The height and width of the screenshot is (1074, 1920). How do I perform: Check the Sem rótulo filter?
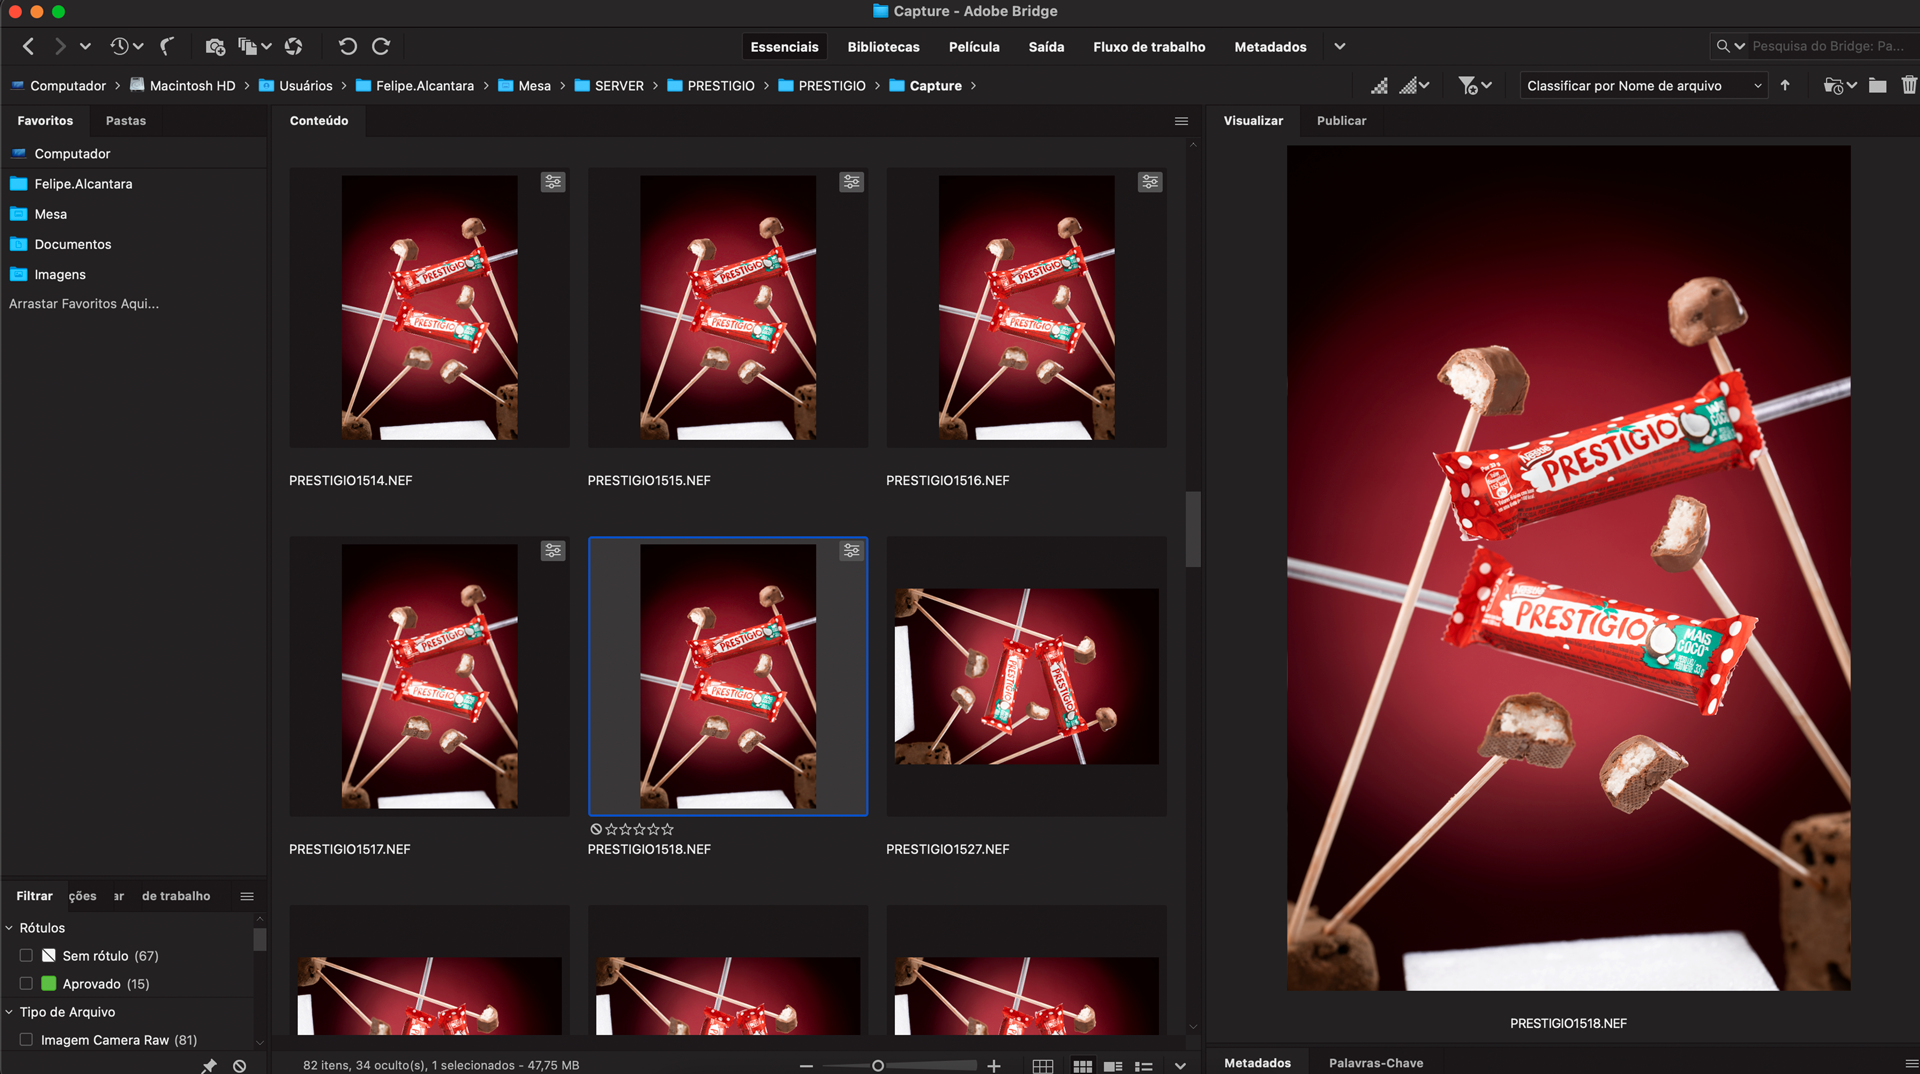[x=26, y=956]
